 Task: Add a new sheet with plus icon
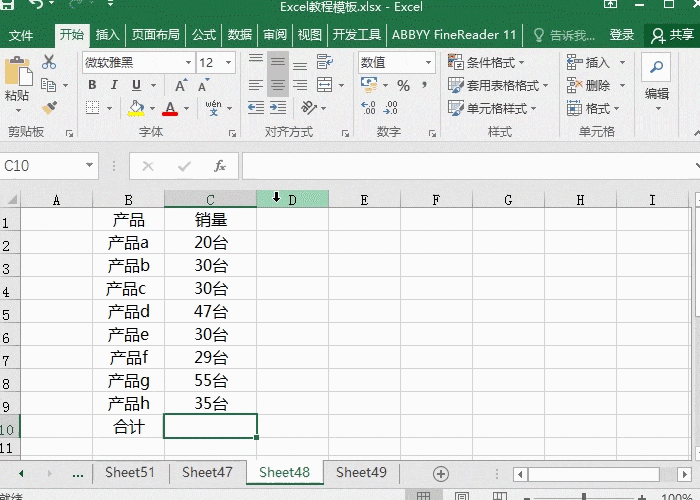click(440, 473)
